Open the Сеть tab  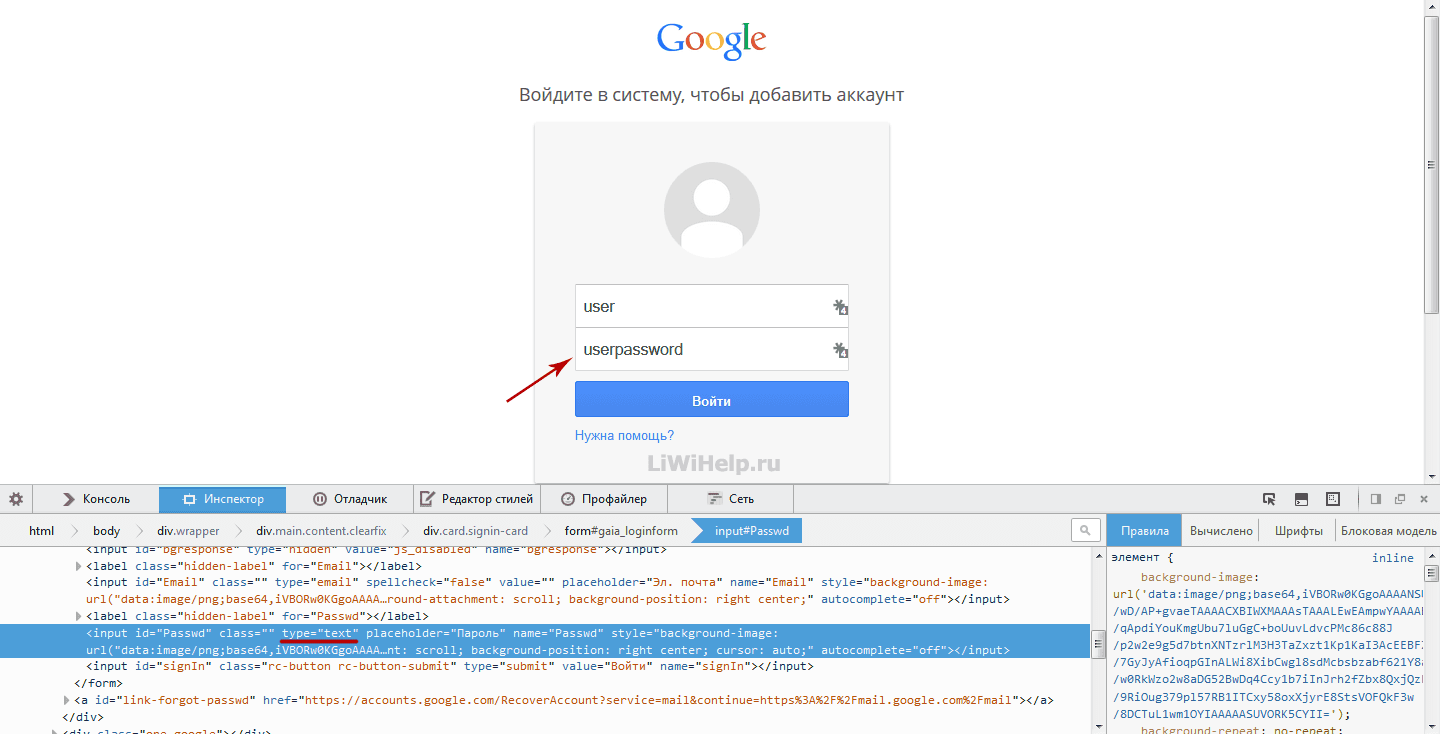(x=730, y=499)
